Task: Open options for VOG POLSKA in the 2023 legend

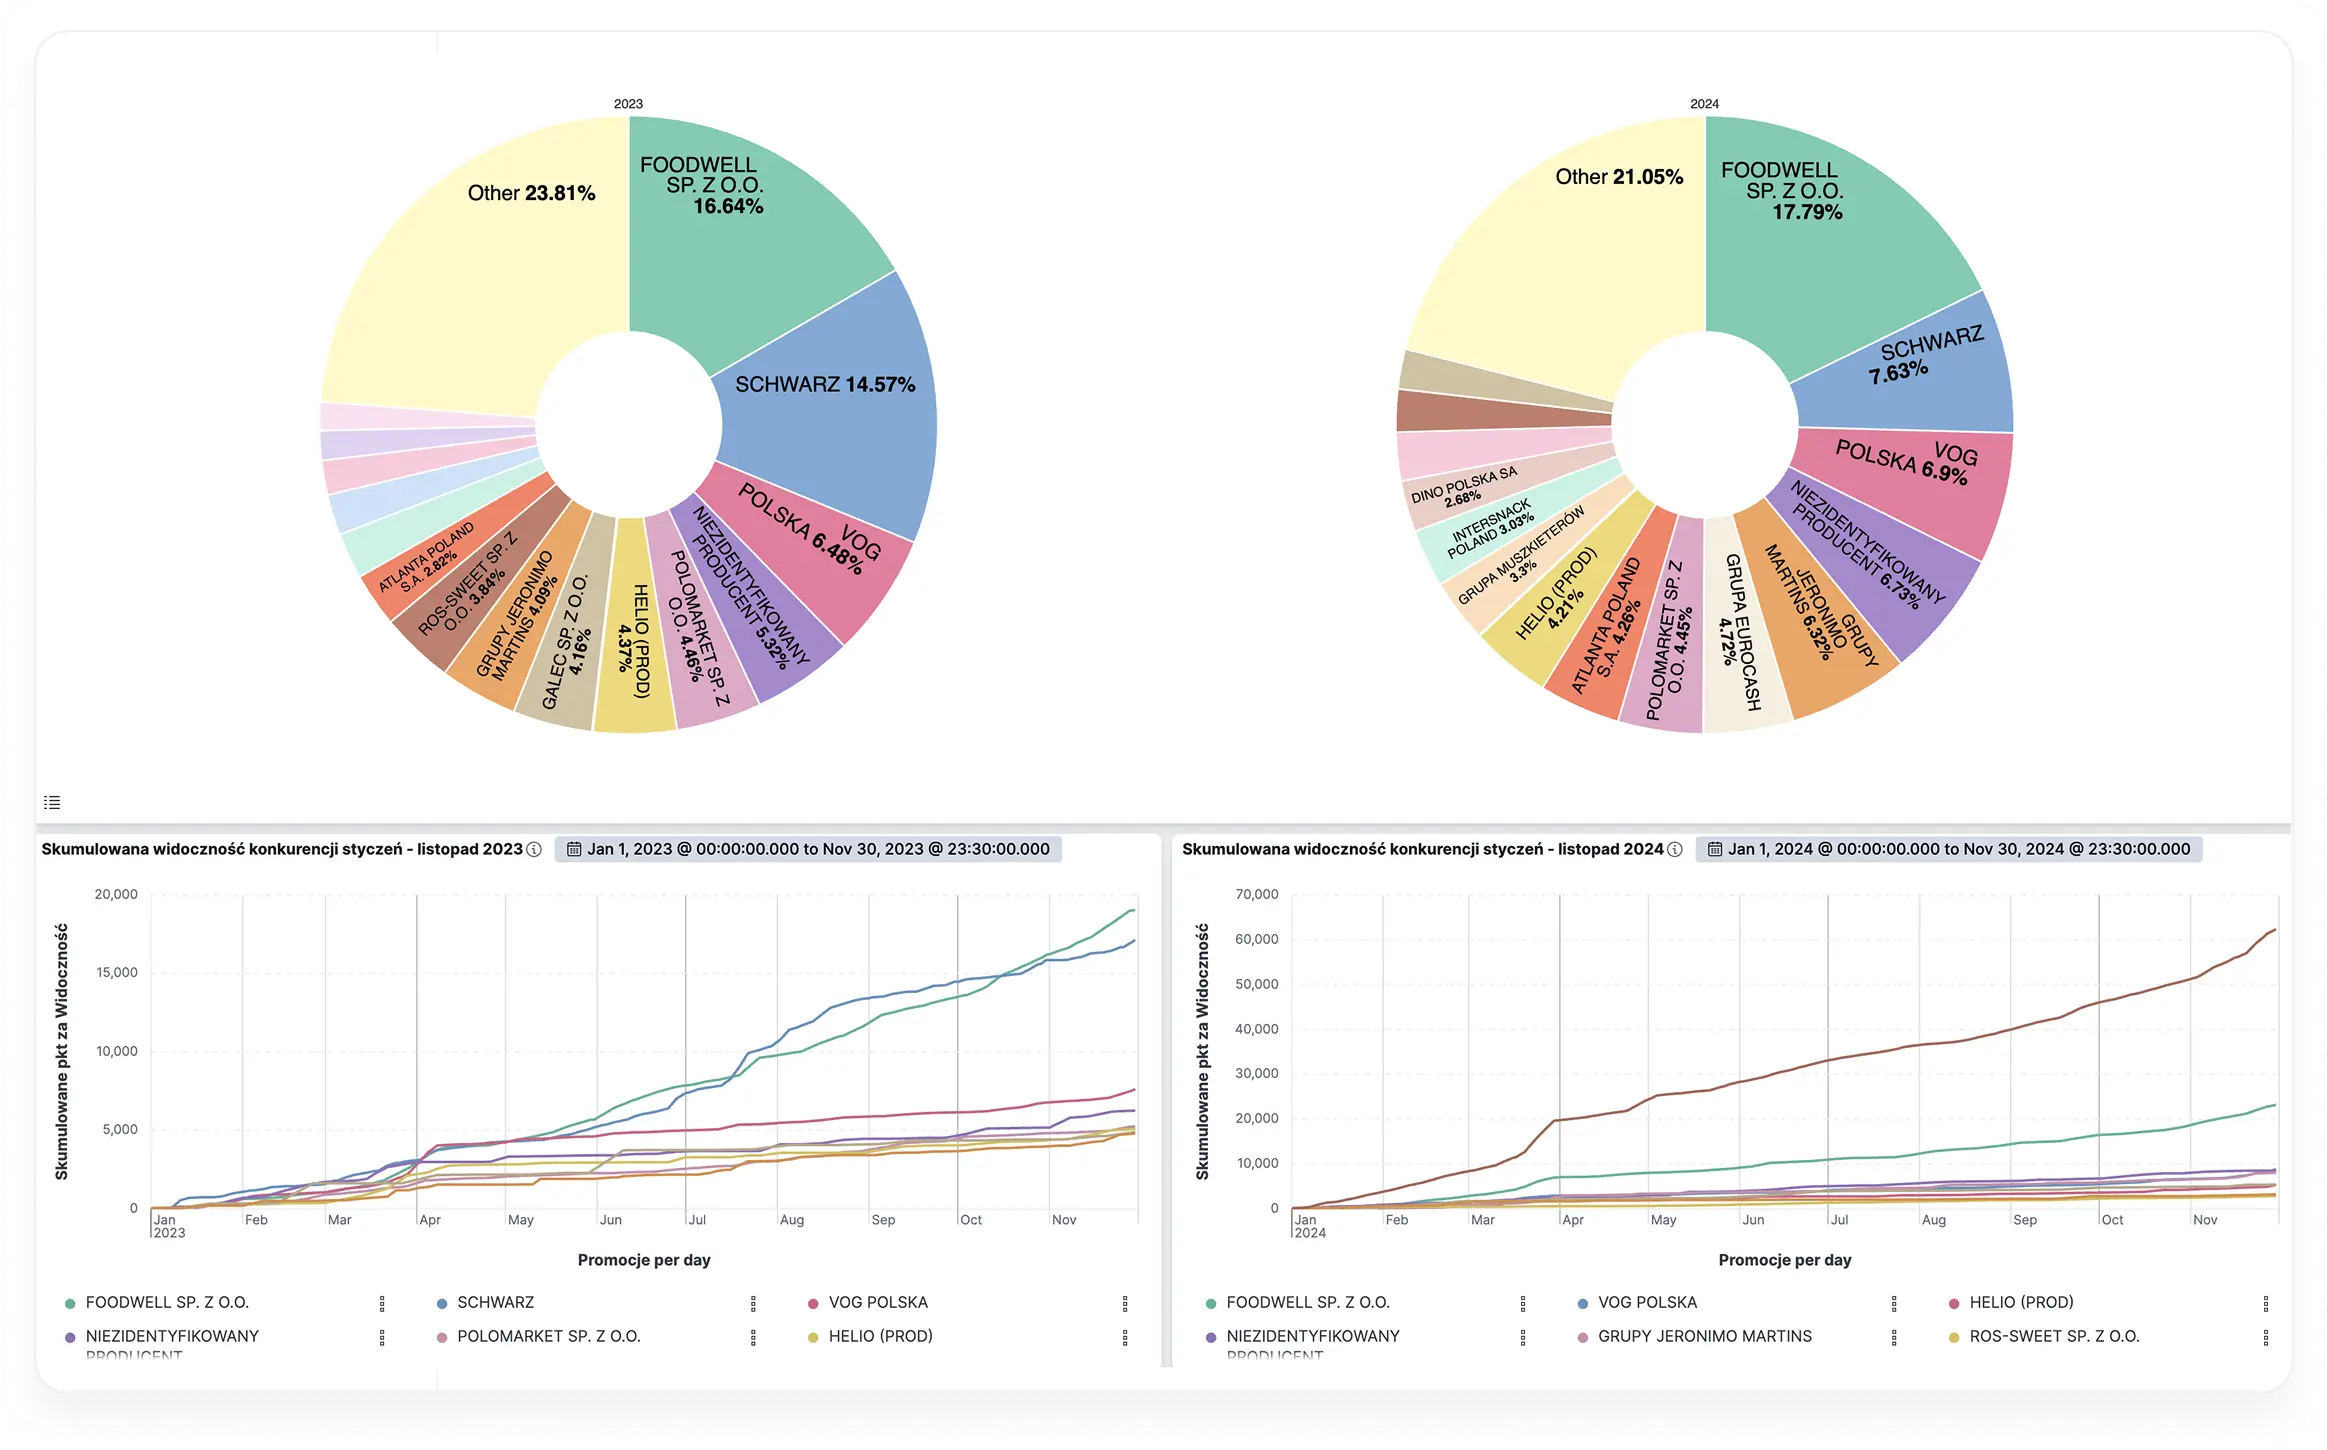Action: pyautogui.click(x=1125, y=1303)
